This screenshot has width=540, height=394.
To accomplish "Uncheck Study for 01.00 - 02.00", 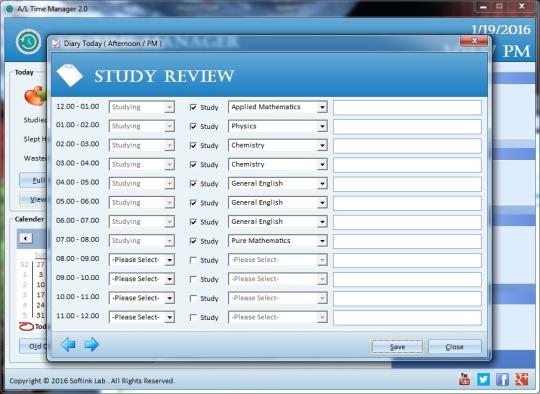I will (x=193, y=126).
